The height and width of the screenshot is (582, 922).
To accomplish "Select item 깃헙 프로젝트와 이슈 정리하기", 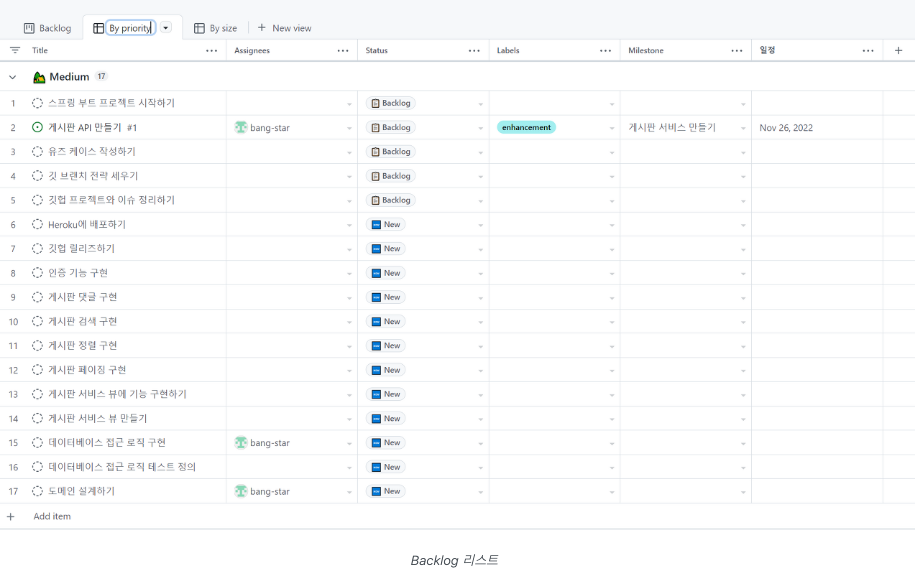I will coord(111,200).
